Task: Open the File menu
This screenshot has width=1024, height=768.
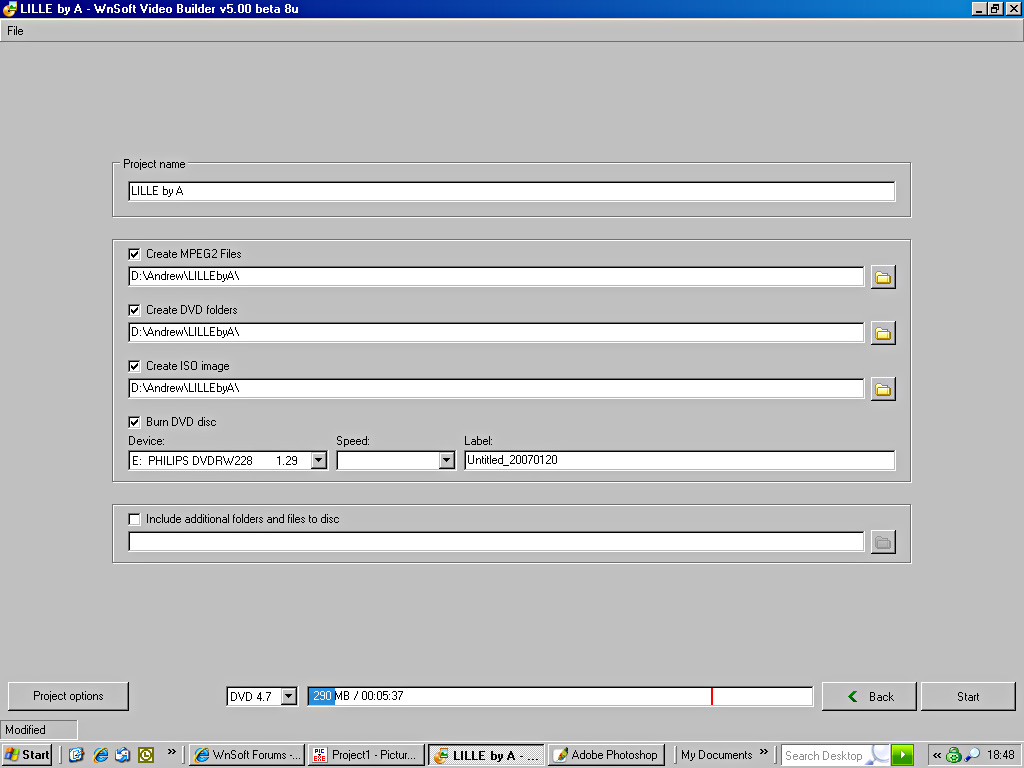Action: pos(15,31)
